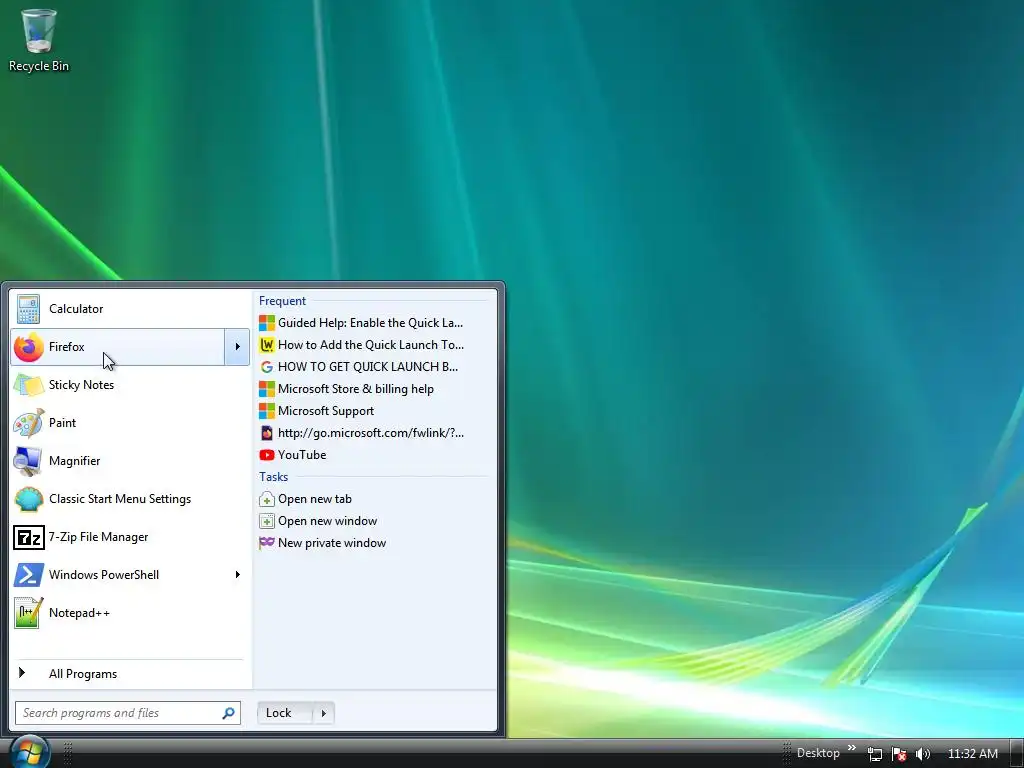Show hidden Desktop toolbar items chevron
This screenshot has width=1024, height=768.
(852, 748)
